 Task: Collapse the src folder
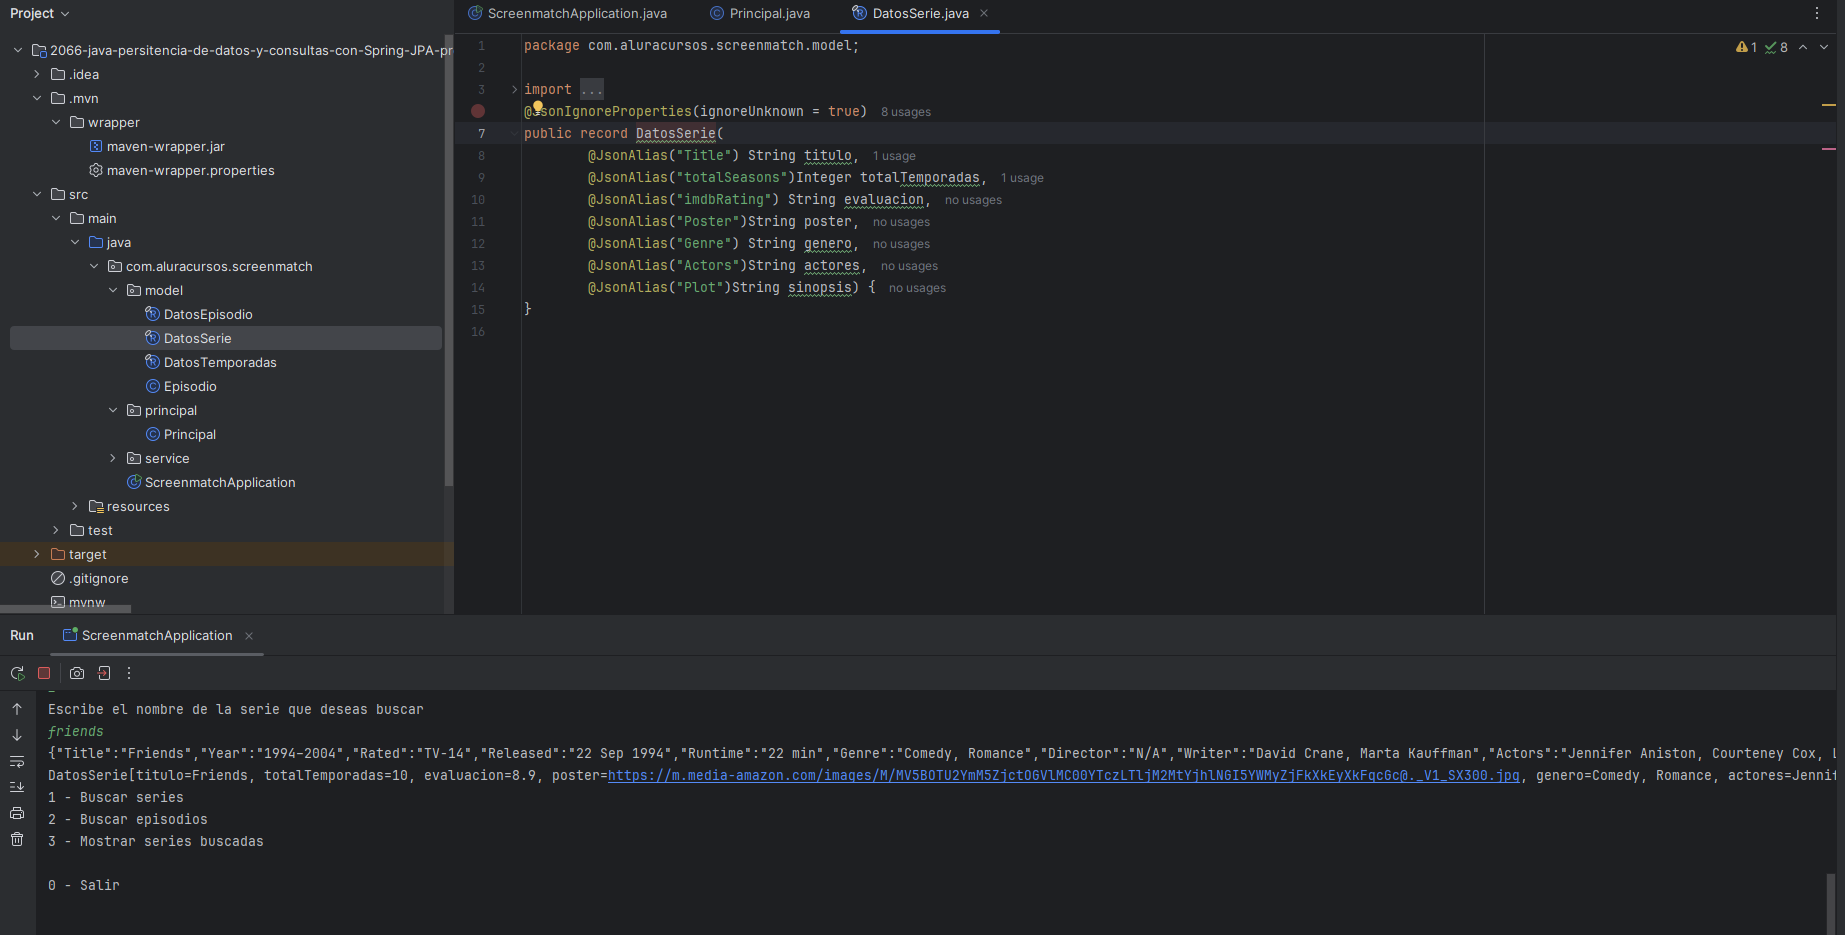click(37, 194)
